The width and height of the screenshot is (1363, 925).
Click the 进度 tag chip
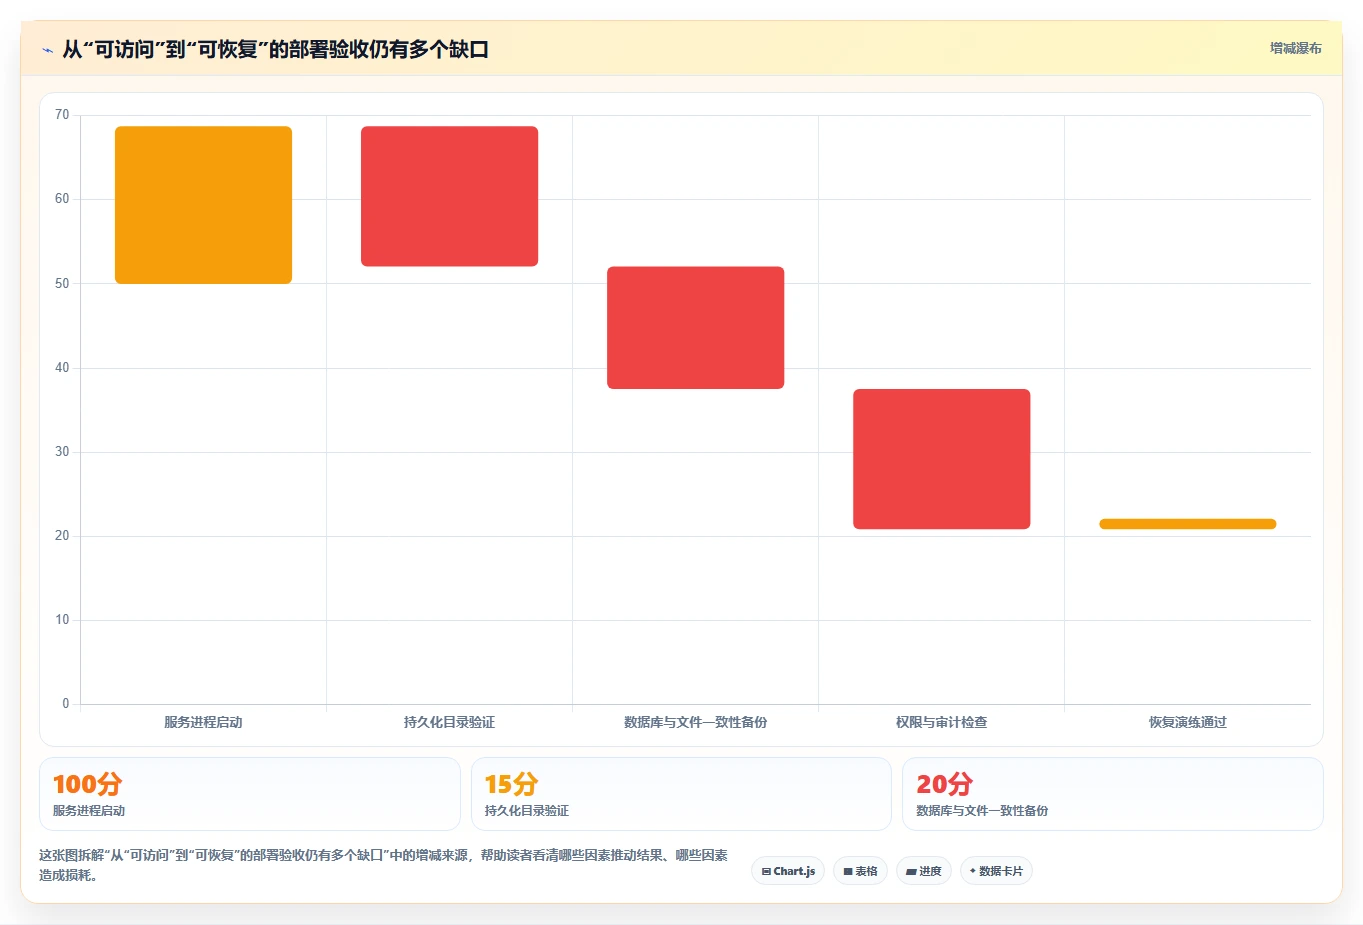924,871
